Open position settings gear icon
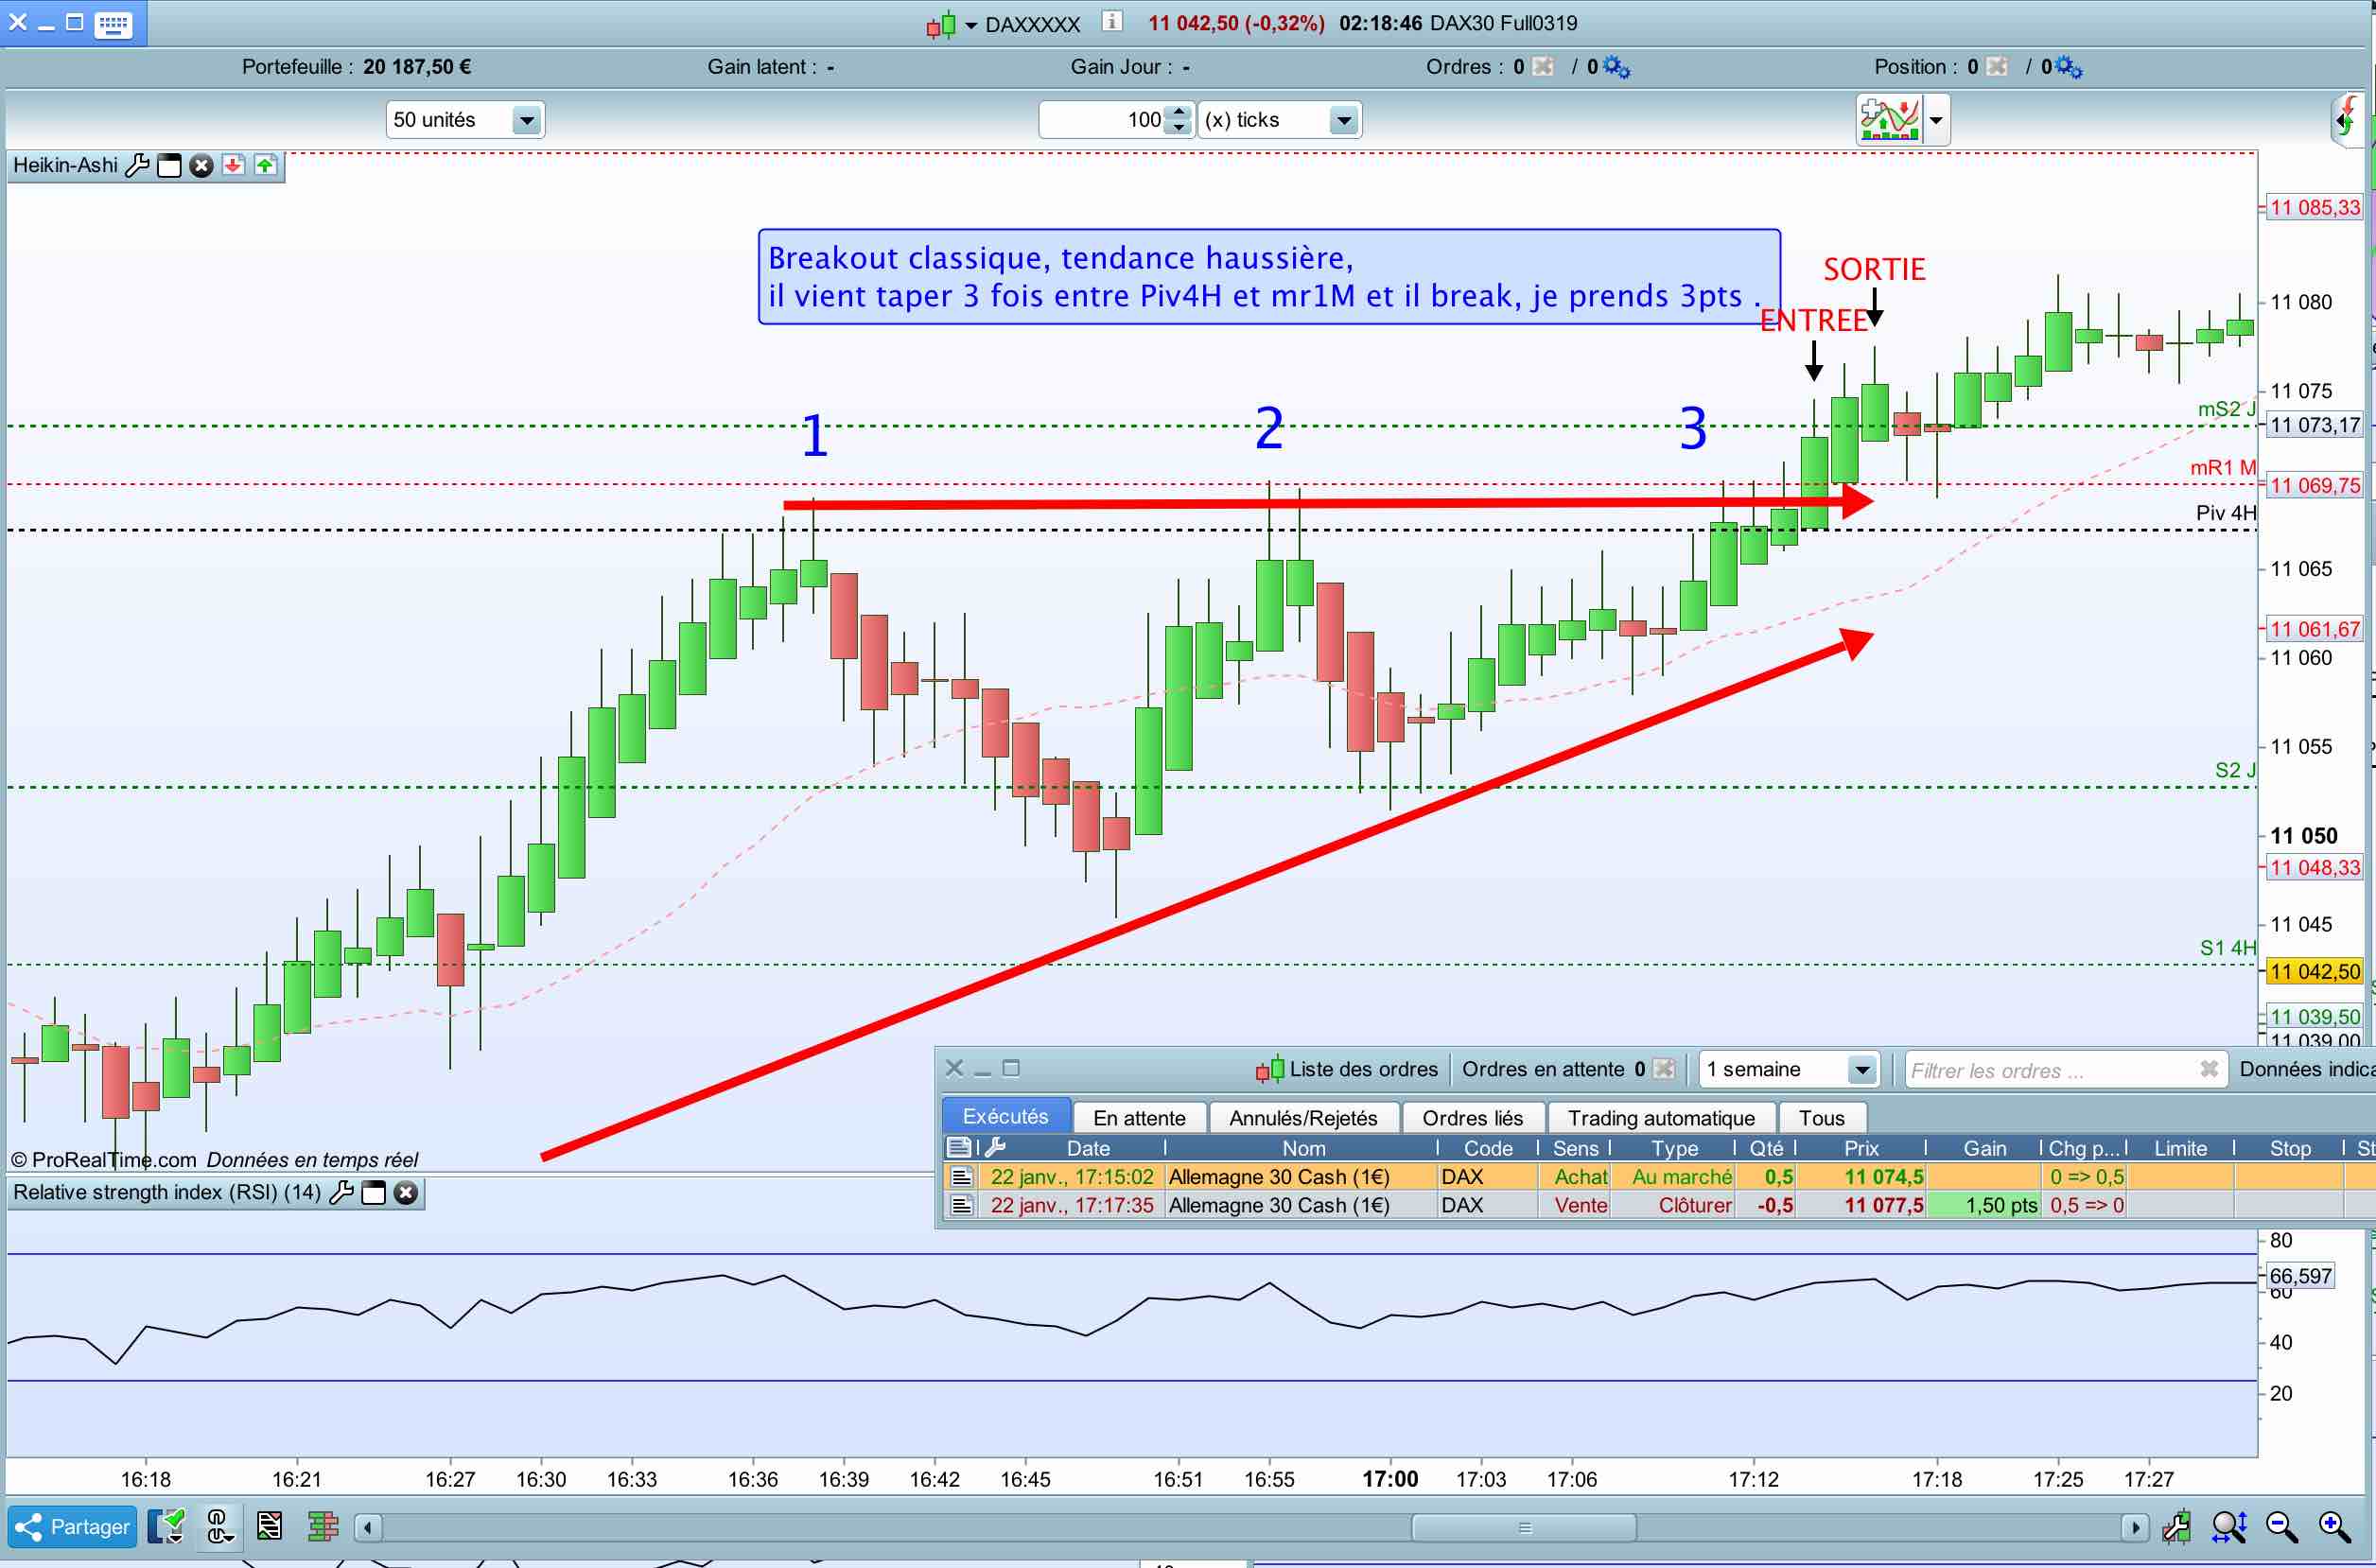This screenshot has height=1568, width=2376. tap(2069, 67)
